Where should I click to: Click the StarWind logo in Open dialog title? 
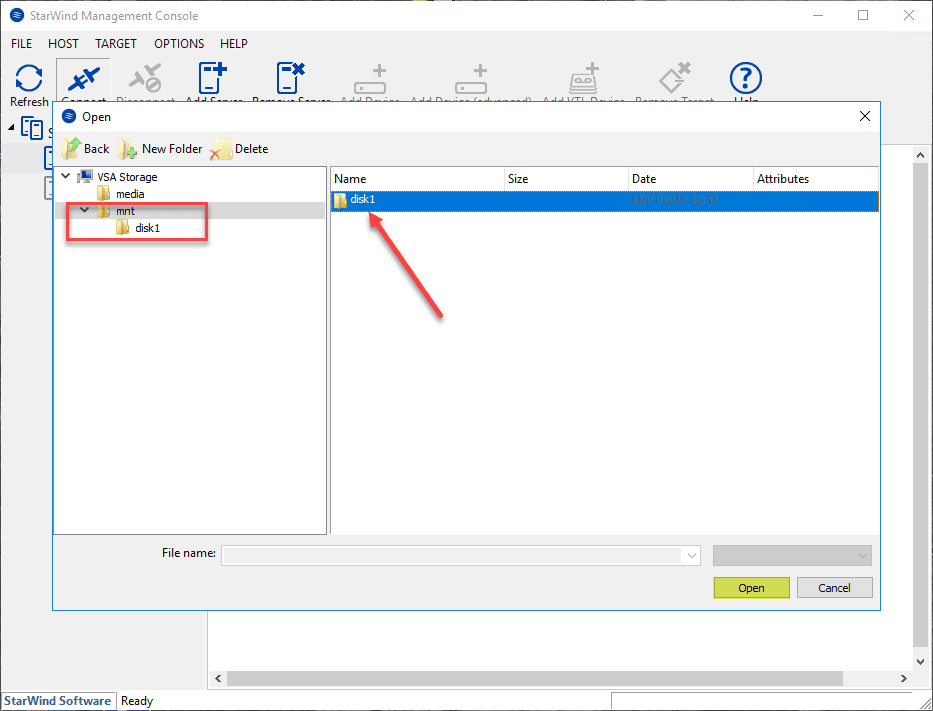click(69, 116)
